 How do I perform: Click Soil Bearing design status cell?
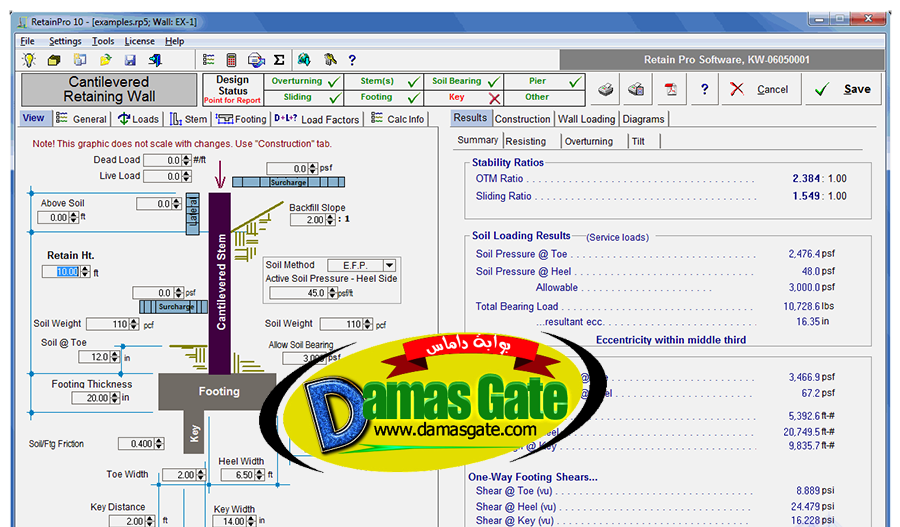[x=464, y=82]
